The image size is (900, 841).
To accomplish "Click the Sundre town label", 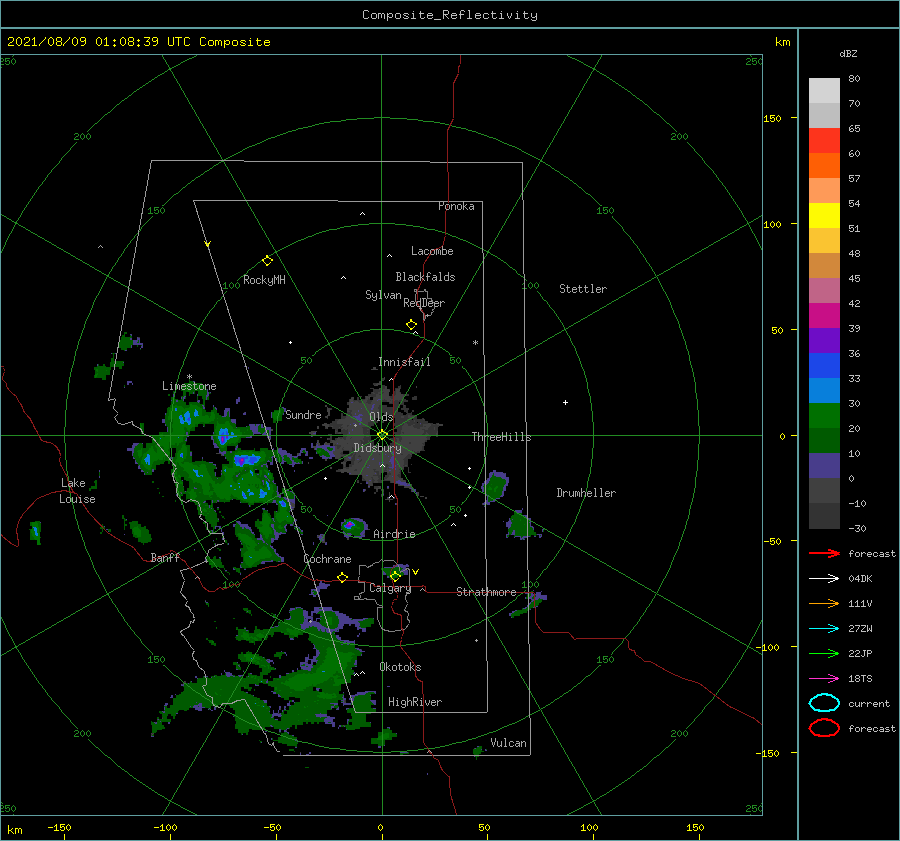I will 303,415.
